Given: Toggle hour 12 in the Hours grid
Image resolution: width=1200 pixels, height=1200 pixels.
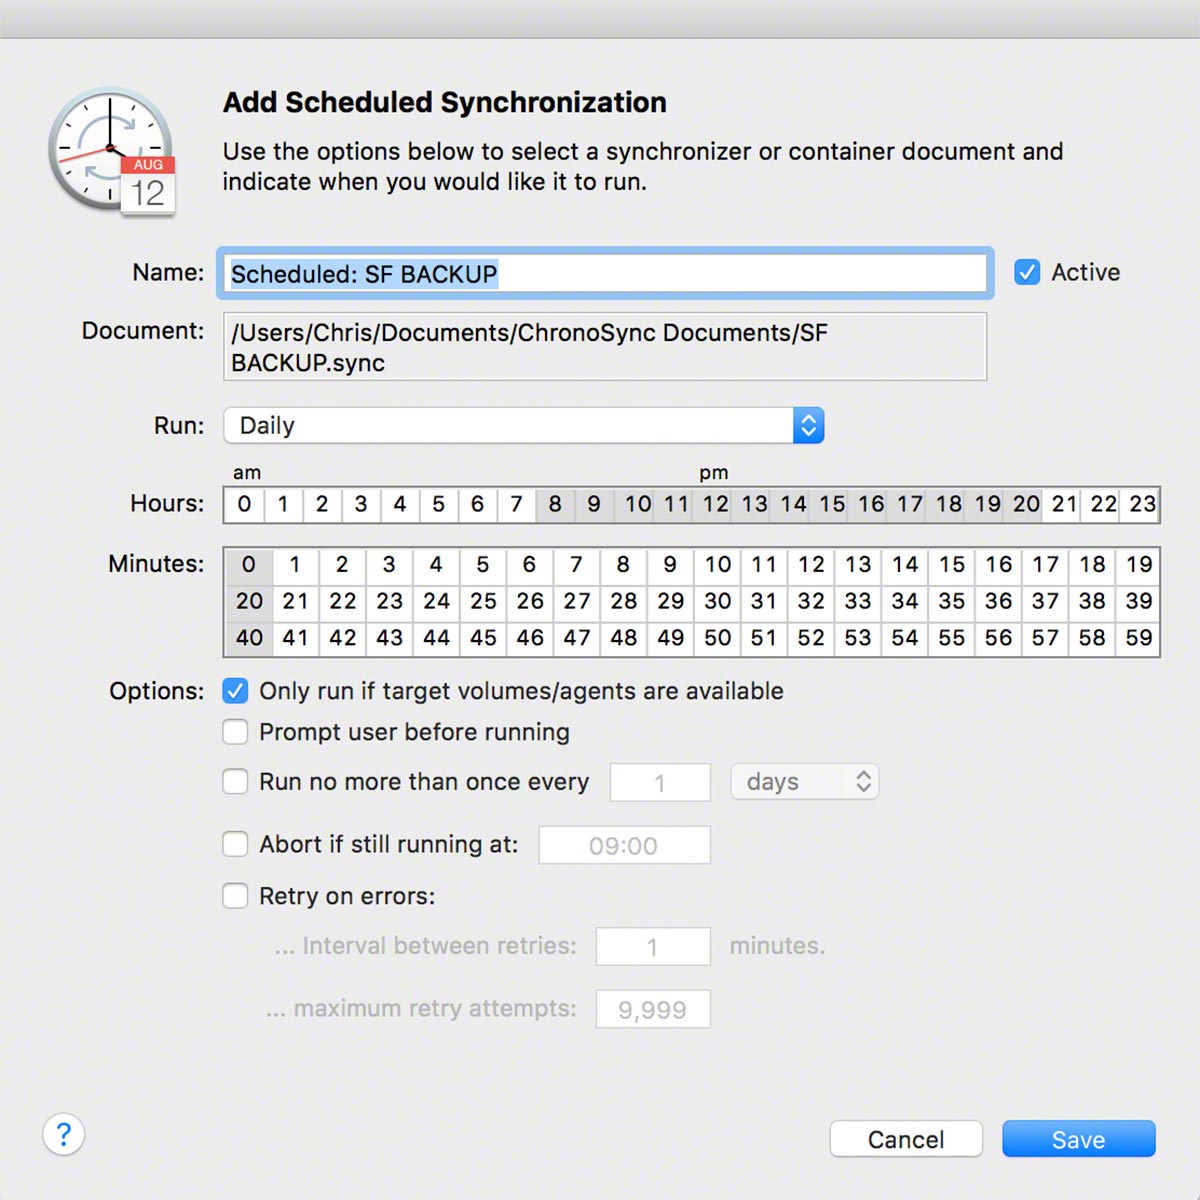Looking at the screenshot, I should 715,504.
